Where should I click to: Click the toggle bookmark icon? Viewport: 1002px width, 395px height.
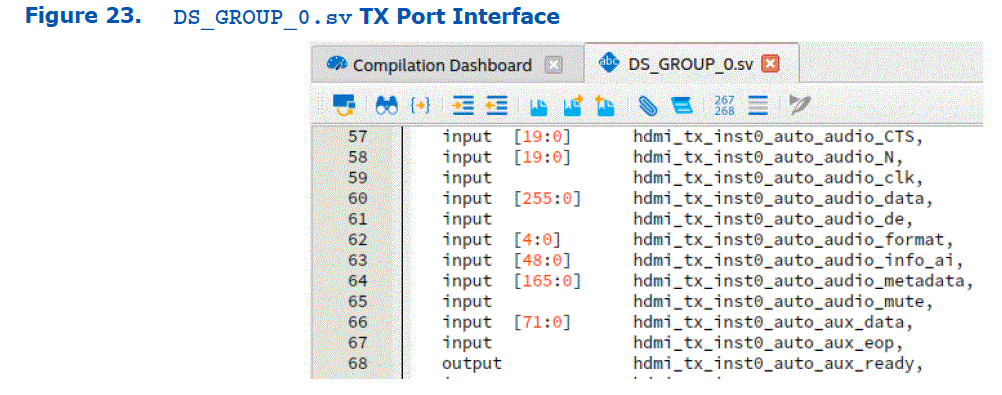pos(539,107)
